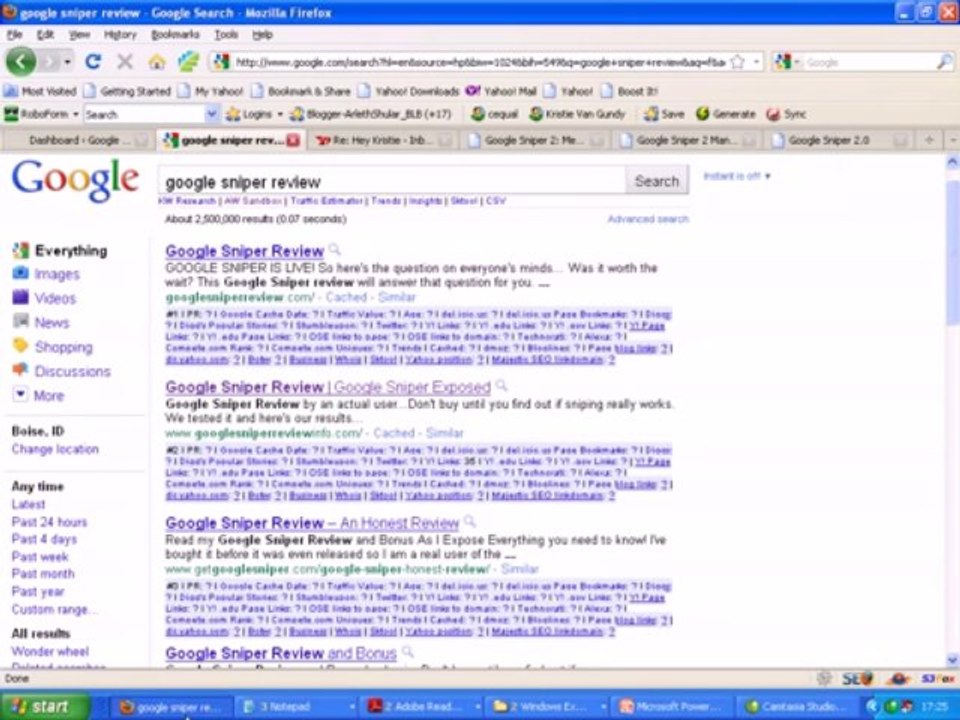Click the RoboForm Generate icon
Viewport: 960px width, 720px height.
coord(726,114)
